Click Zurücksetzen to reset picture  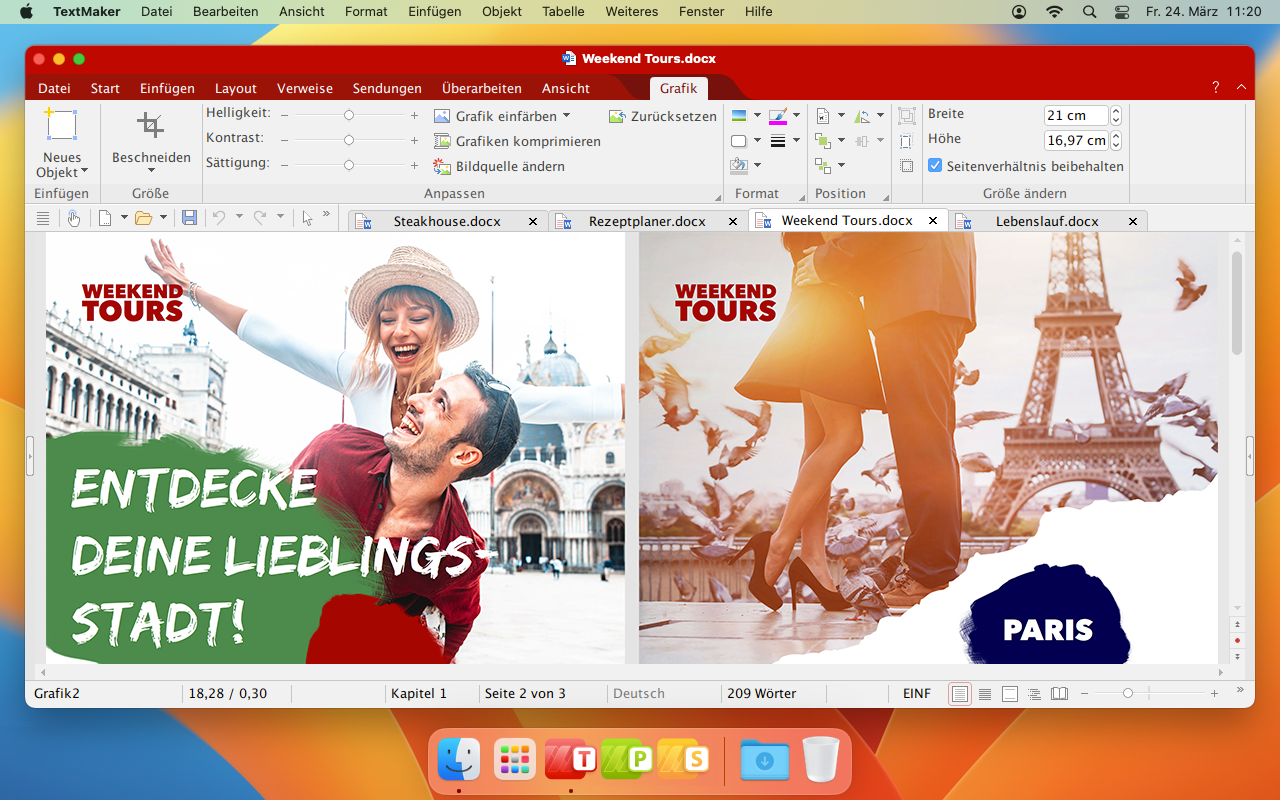(x=662, y=116)
